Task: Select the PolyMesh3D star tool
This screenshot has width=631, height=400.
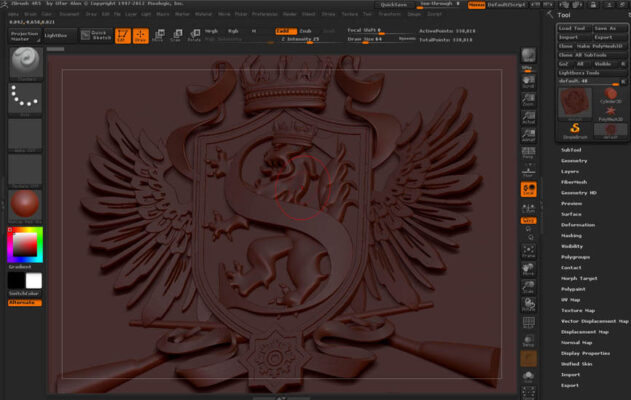Action: (610, 113)
